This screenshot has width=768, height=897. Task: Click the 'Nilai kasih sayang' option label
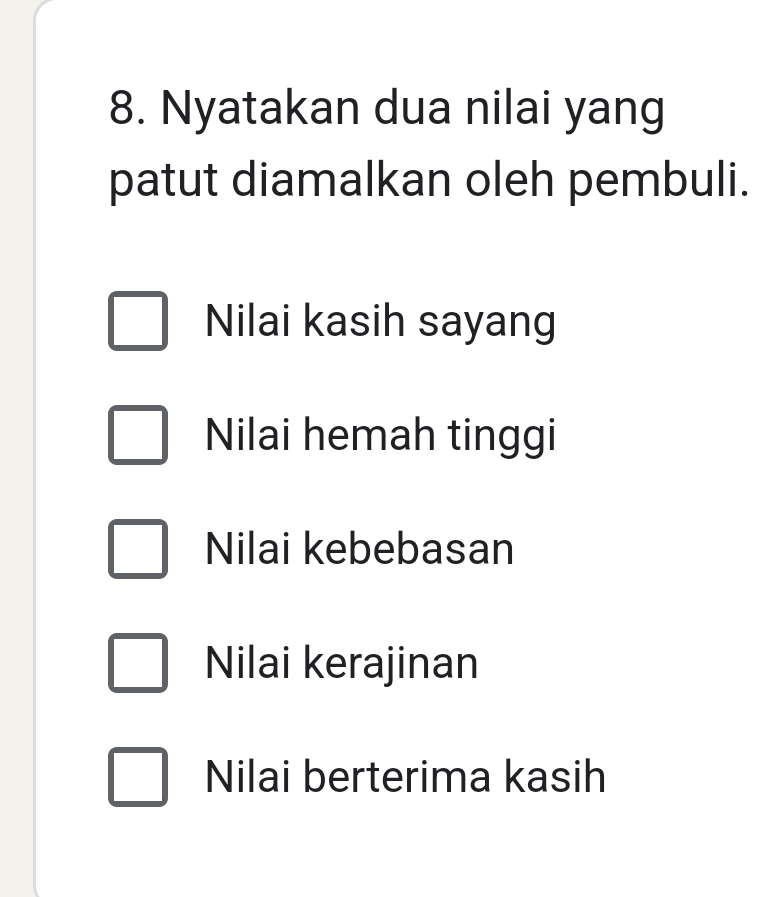point(379,323)
